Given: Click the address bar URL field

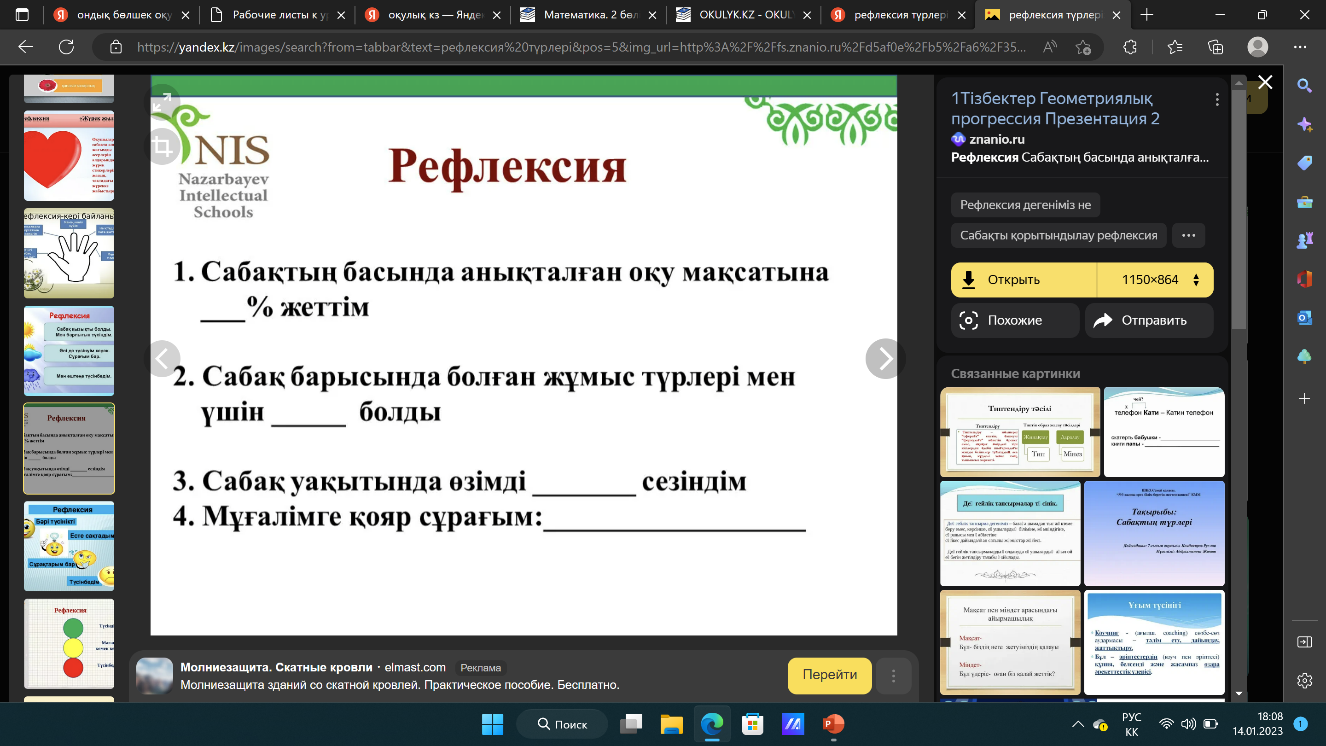Looking at the screenshot, I should point(580,47).
